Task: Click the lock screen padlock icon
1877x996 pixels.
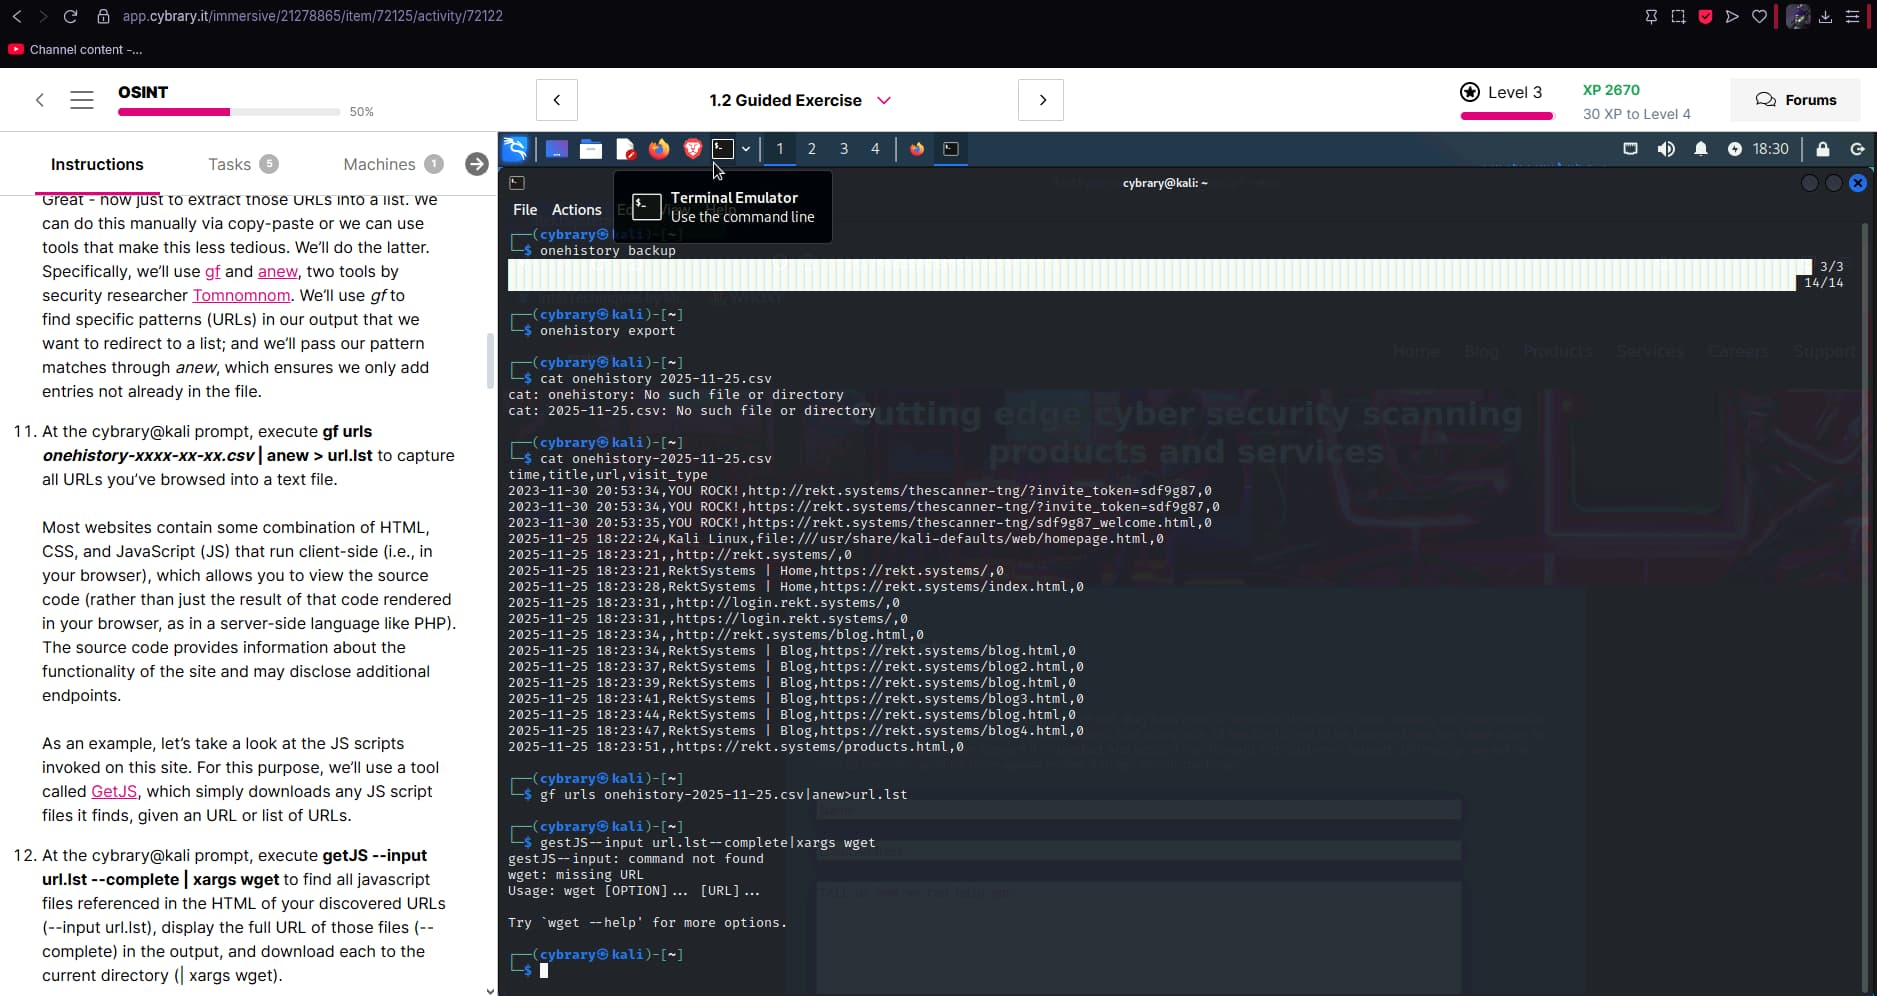Action: [1822, 149]
